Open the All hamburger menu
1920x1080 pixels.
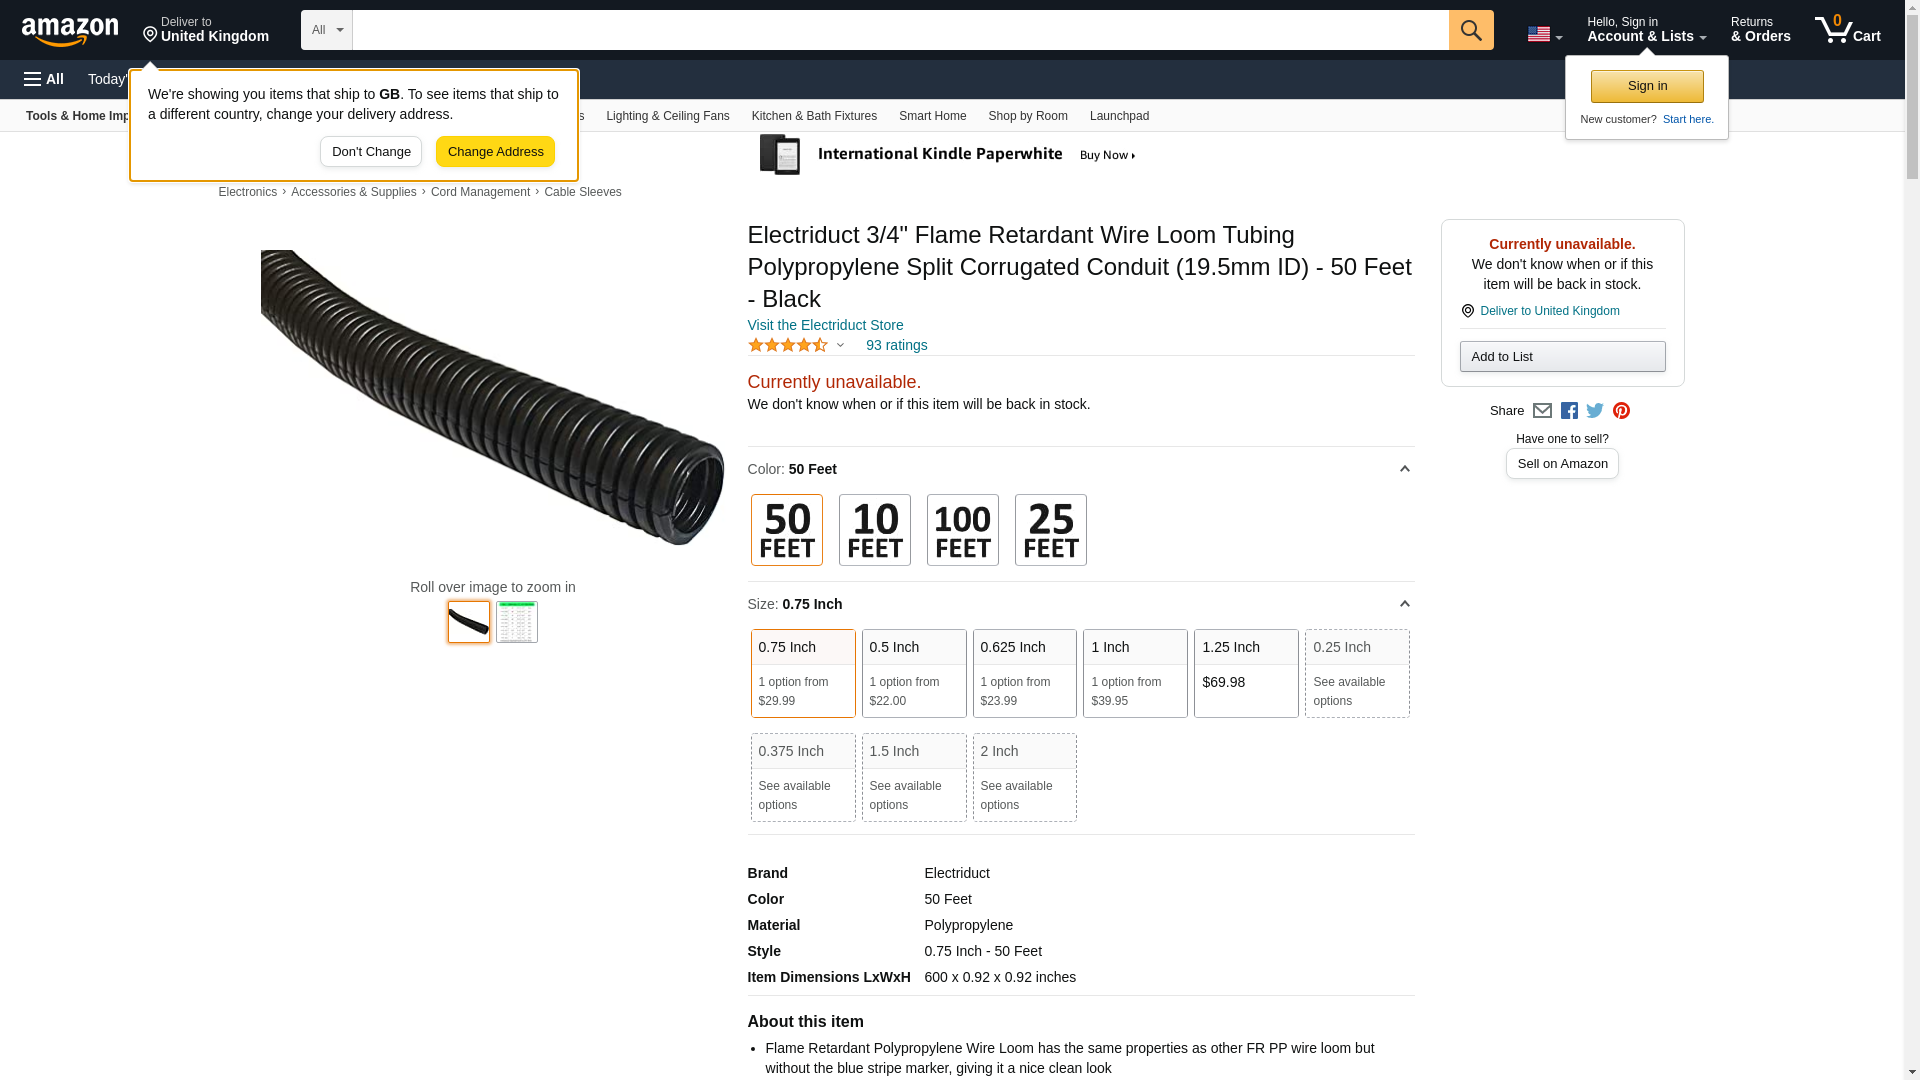(44, 79)
